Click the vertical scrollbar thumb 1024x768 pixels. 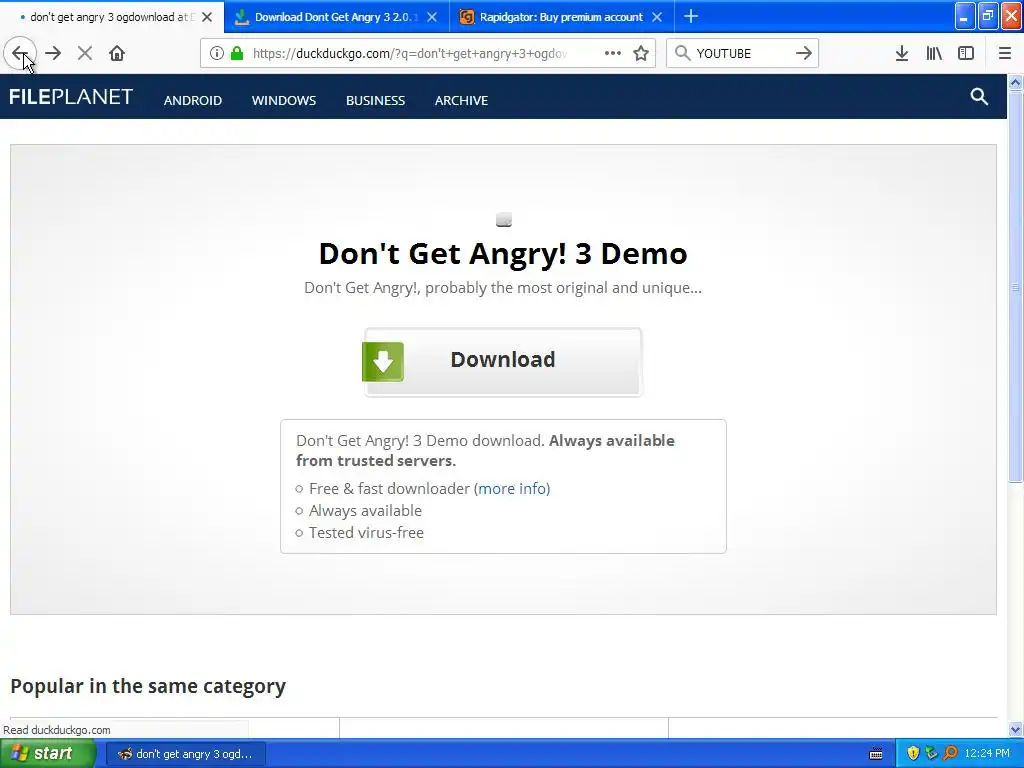(1016, 287)
